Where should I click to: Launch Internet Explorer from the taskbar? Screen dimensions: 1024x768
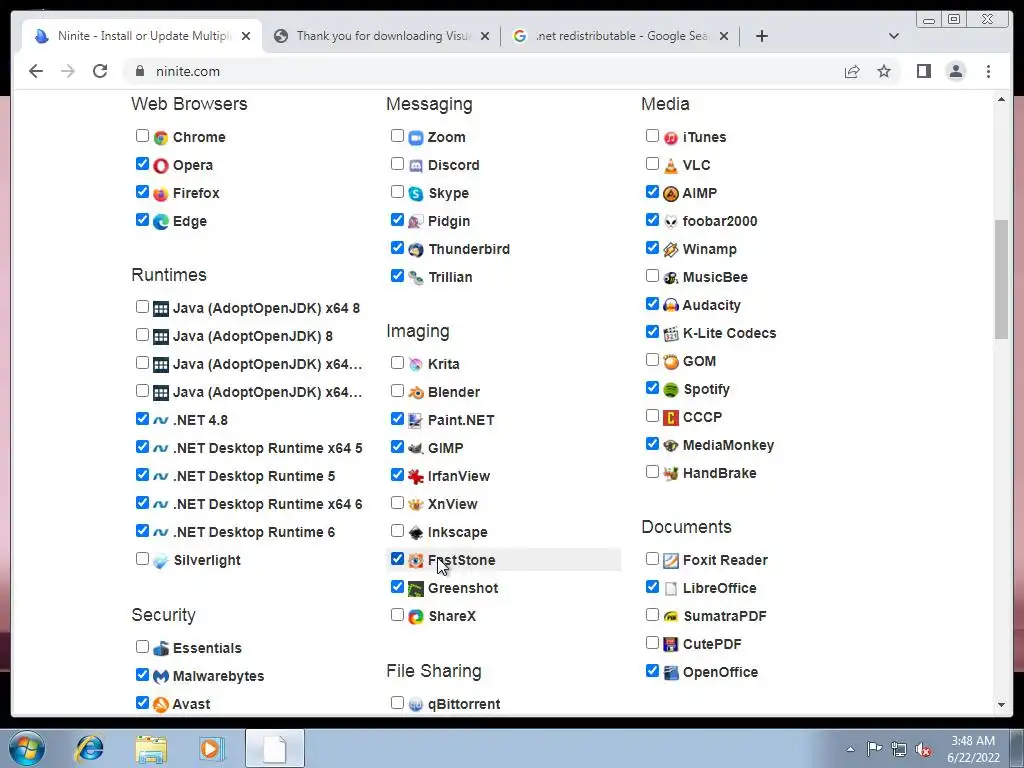point(89,748)
